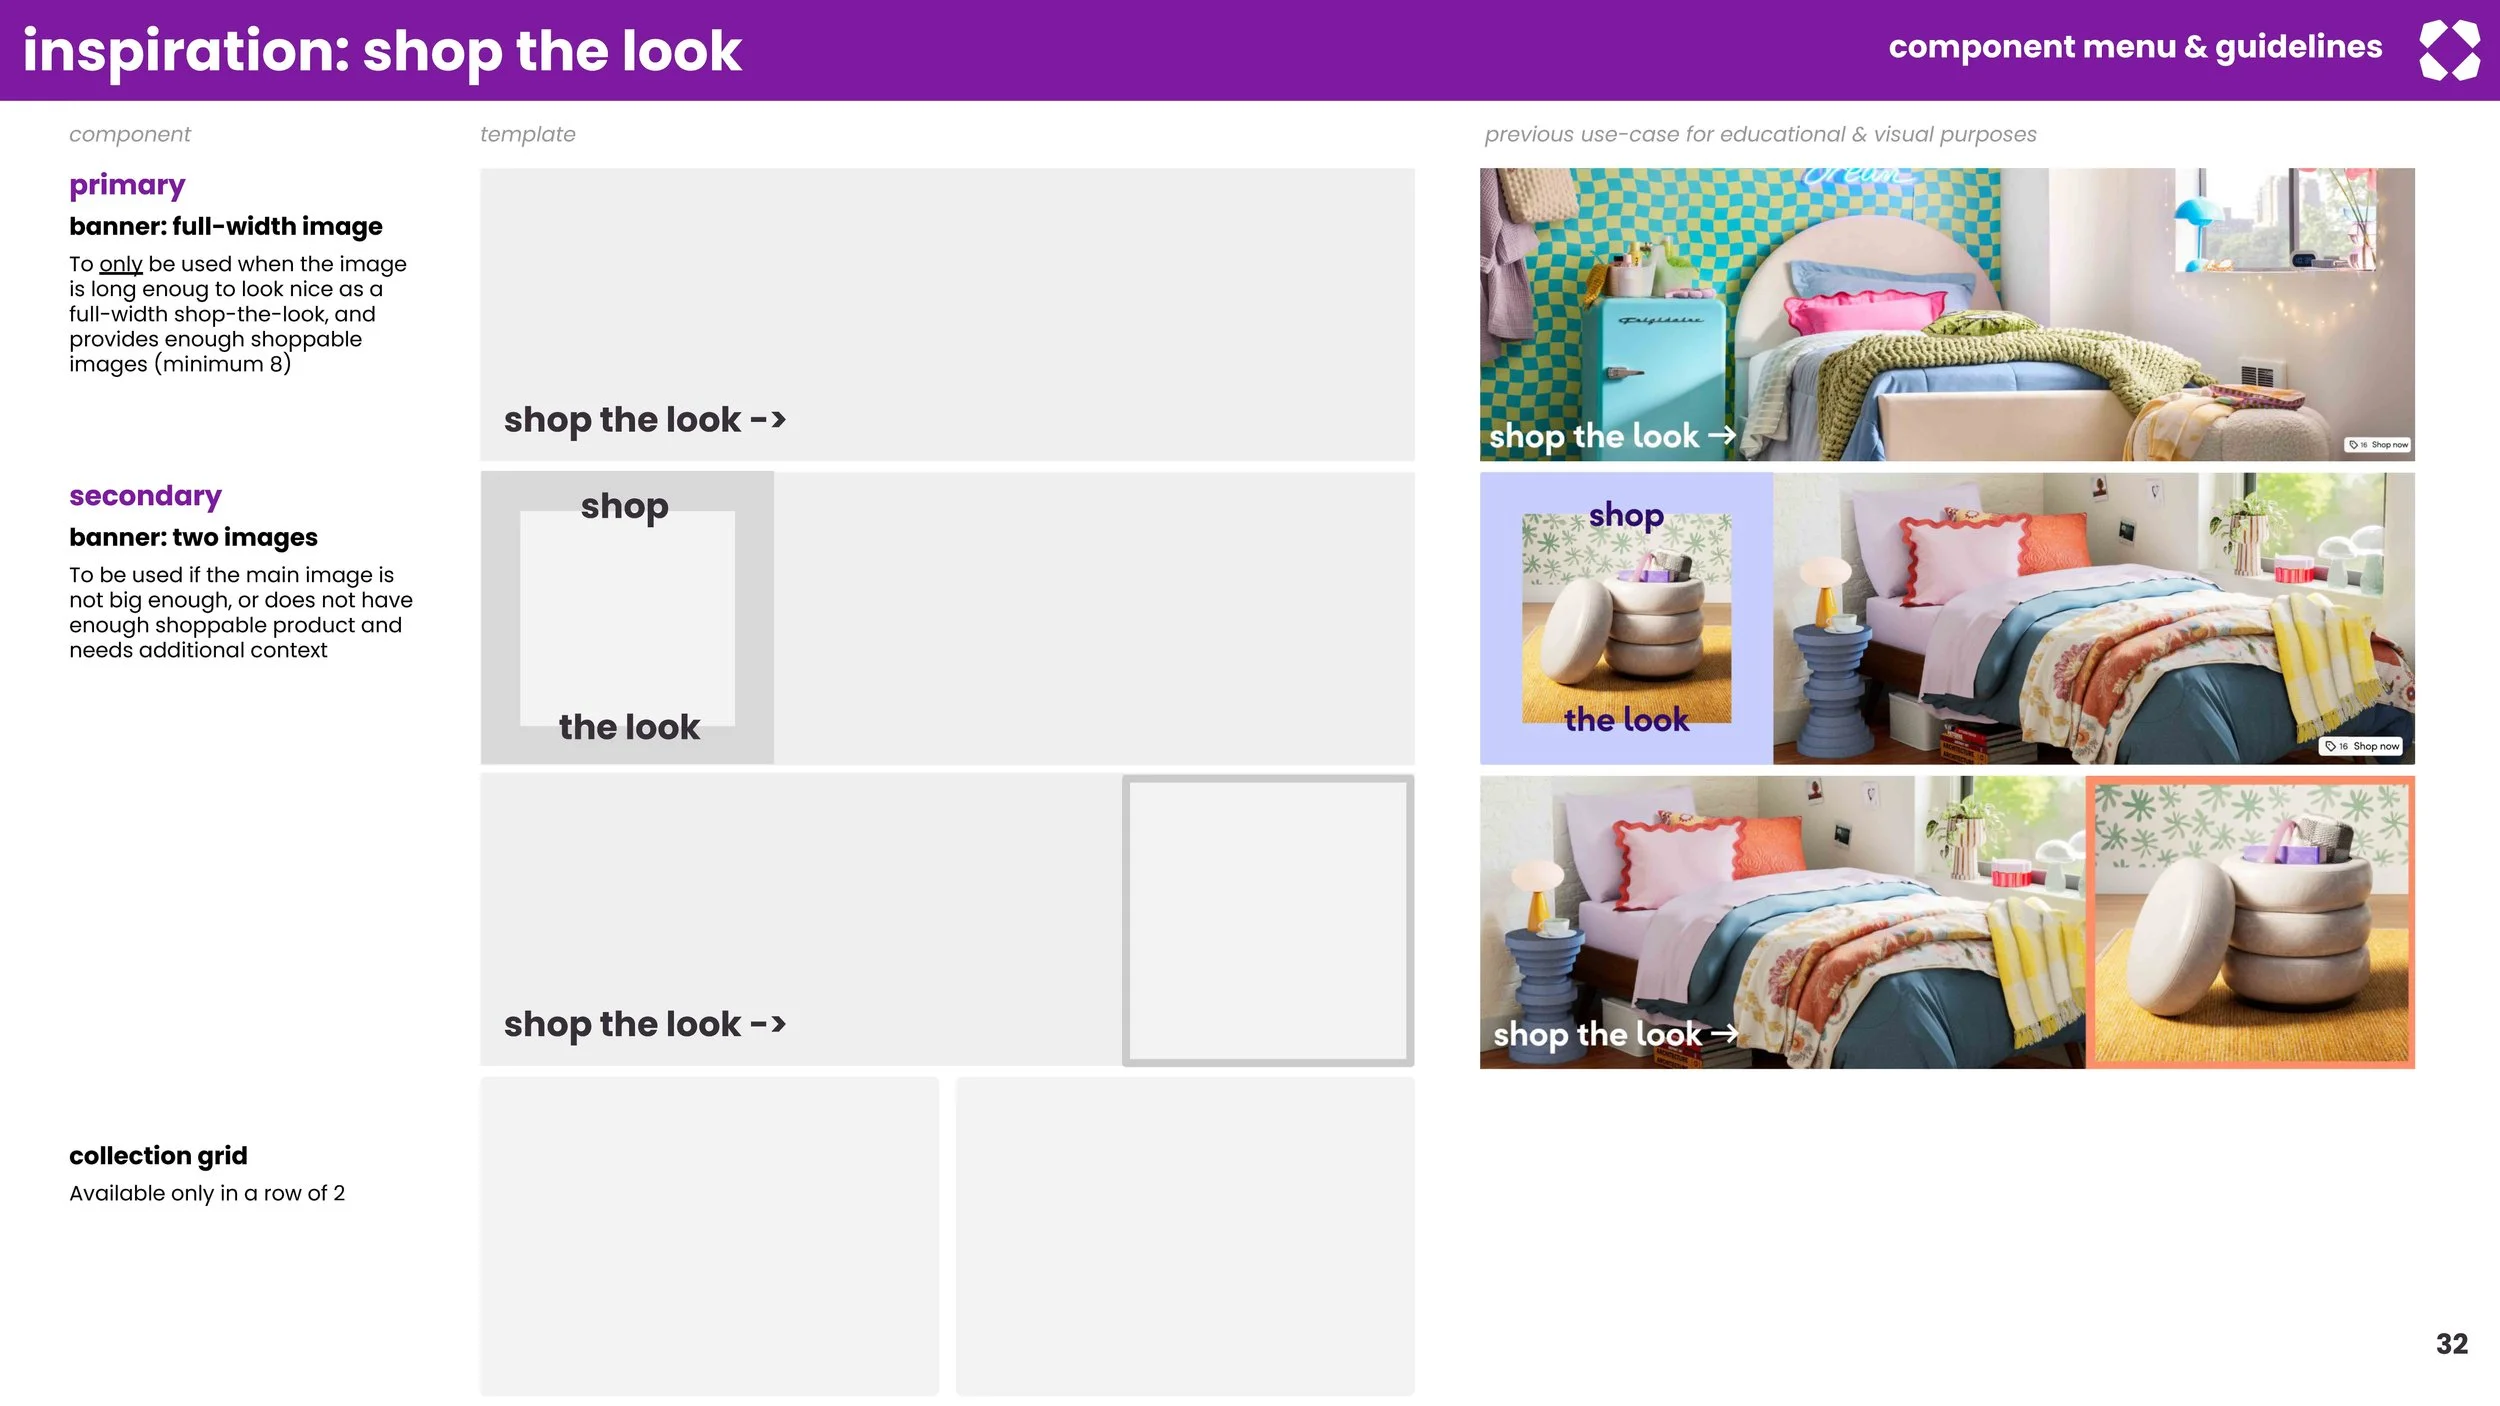Click the 'secondary' purple heading
The width and height of the screenshot is (2500, 1406).
(x=145, y=496)
